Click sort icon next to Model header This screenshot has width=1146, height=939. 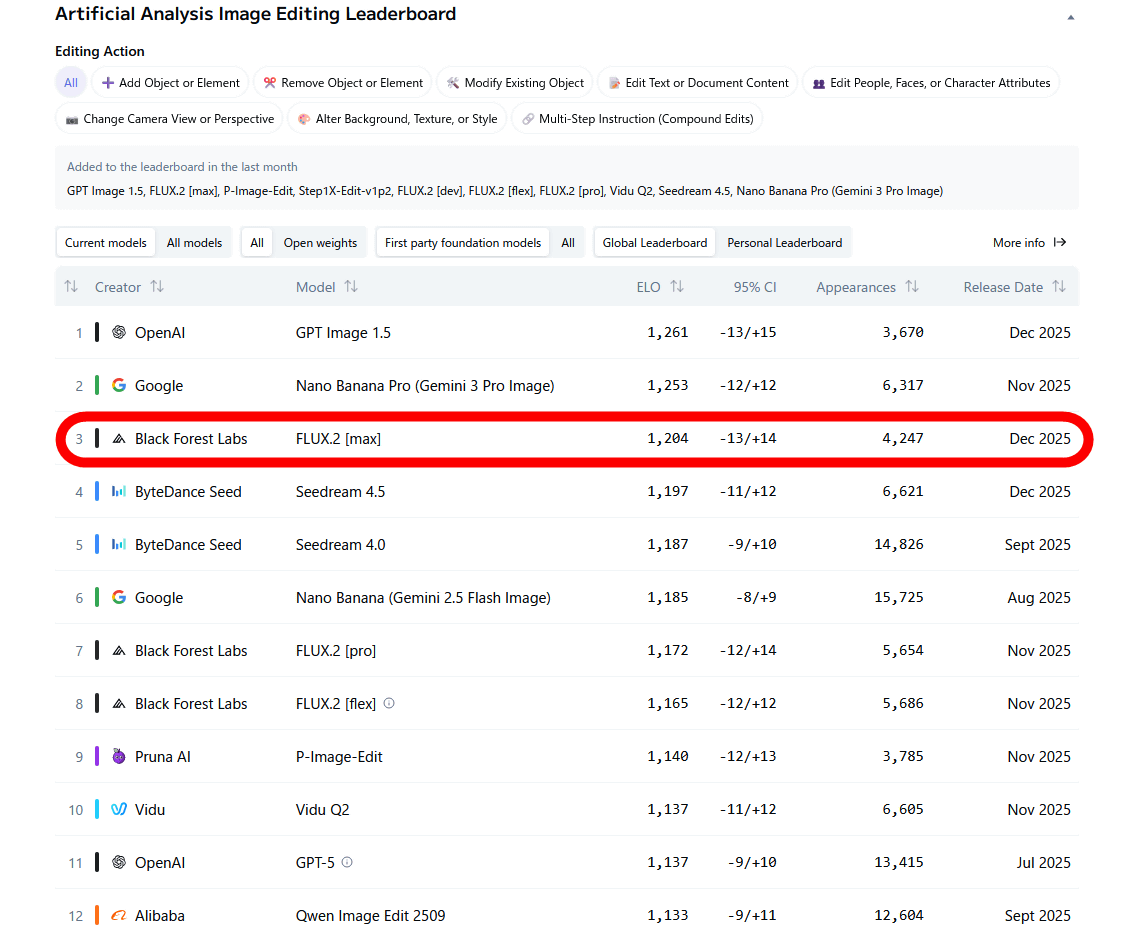point(351,287)
